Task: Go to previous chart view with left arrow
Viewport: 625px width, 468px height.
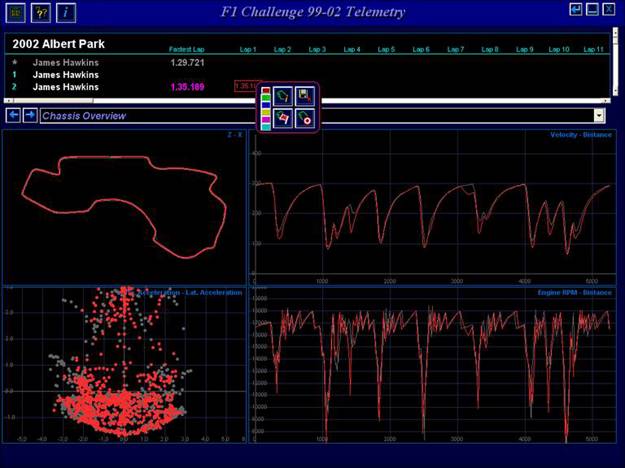Action: point(14,115)
